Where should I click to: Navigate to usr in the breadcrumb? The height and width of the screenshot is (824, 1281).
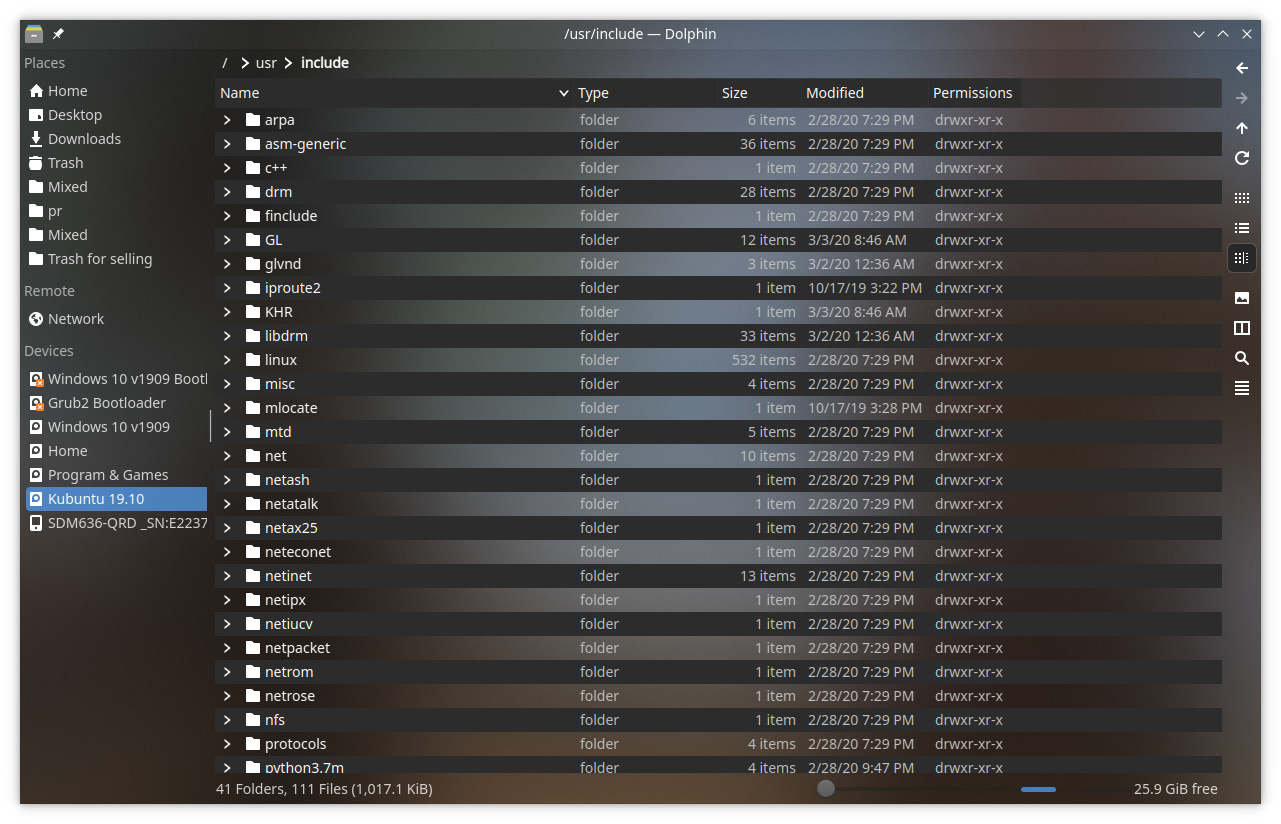266,63
